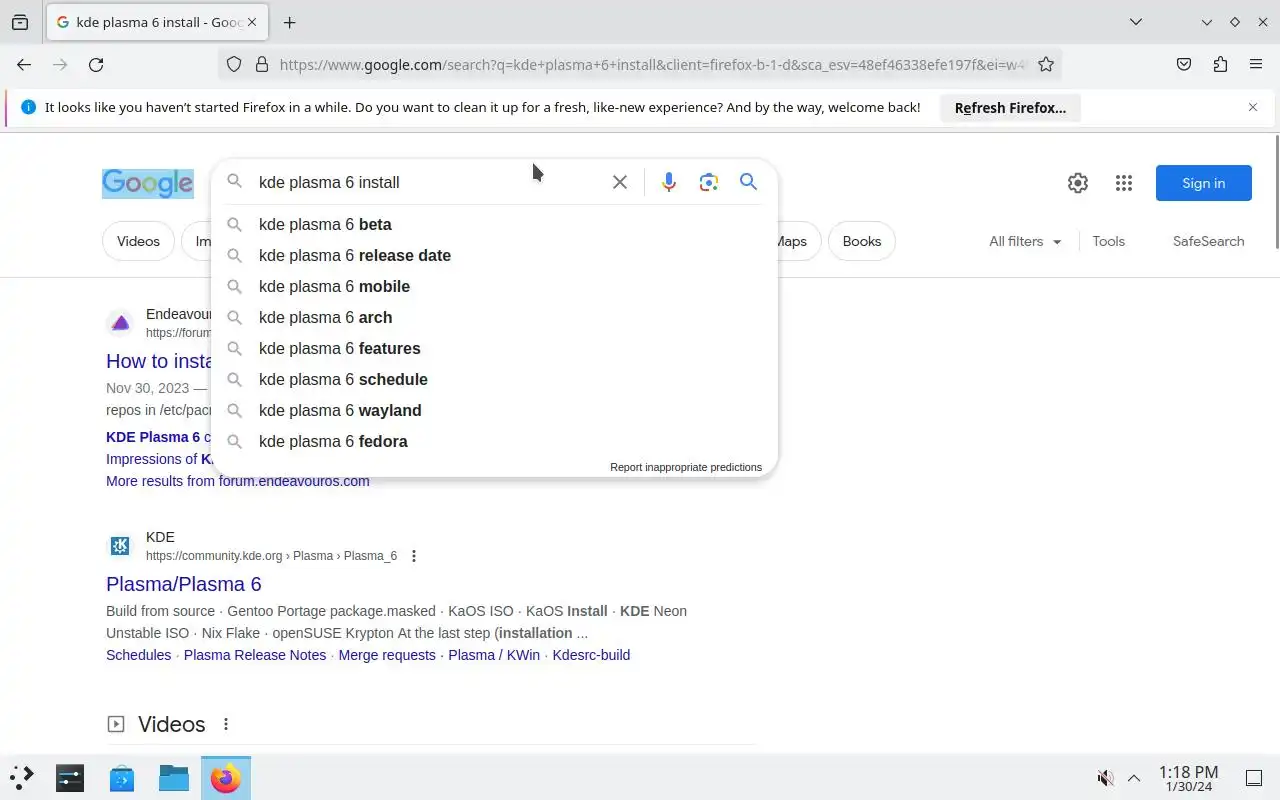Open Save to Pocket icon

[x=1184, y=64]
